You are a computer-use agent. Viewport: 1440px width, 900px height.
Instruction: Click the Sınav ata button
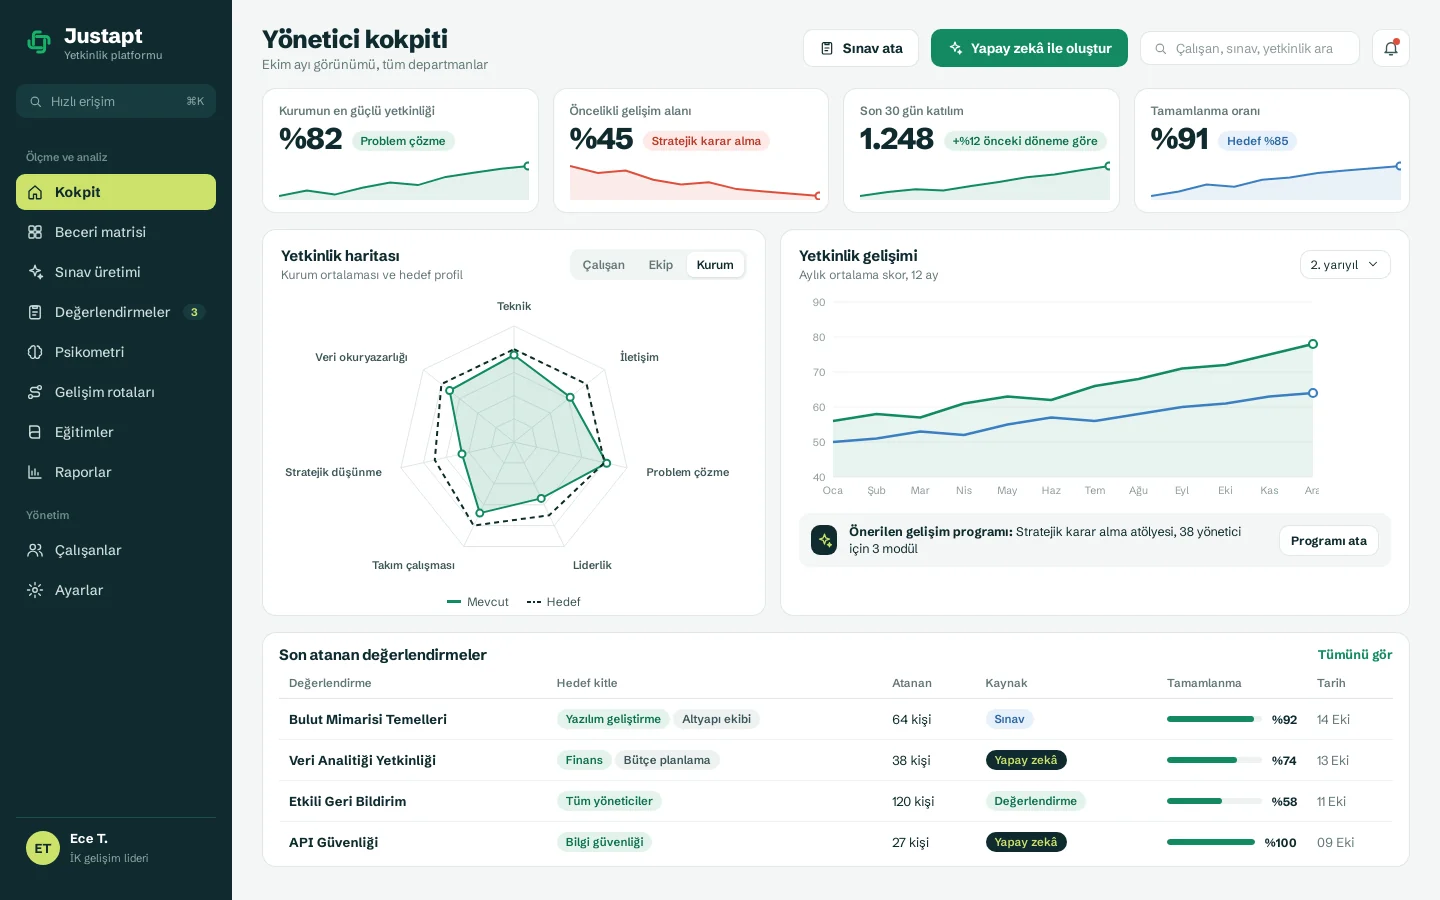(861, 48)
